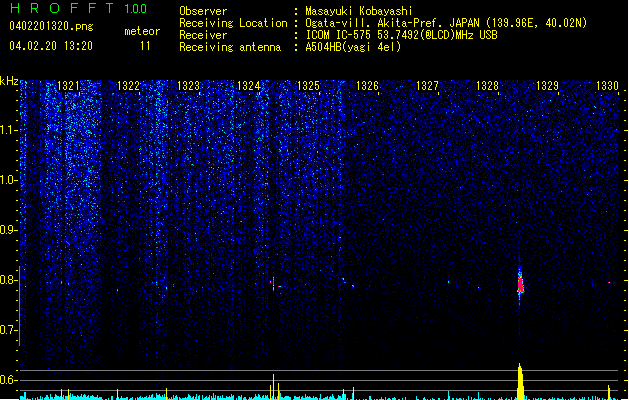Click the tall yellow power spike near 1328

pyautogui.click(x=520, y=381)
